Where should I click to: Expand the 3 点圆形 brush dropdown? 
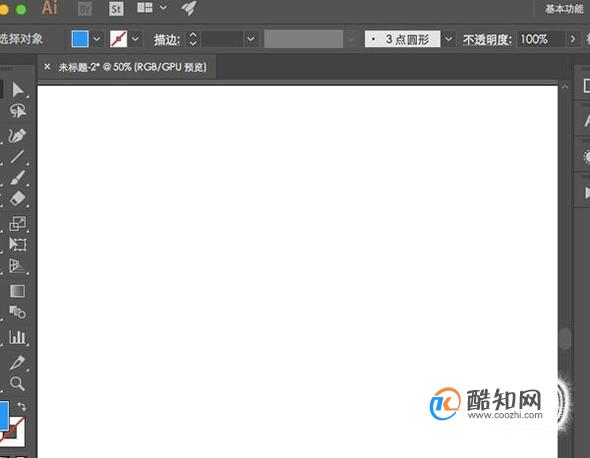coord(449,39)
